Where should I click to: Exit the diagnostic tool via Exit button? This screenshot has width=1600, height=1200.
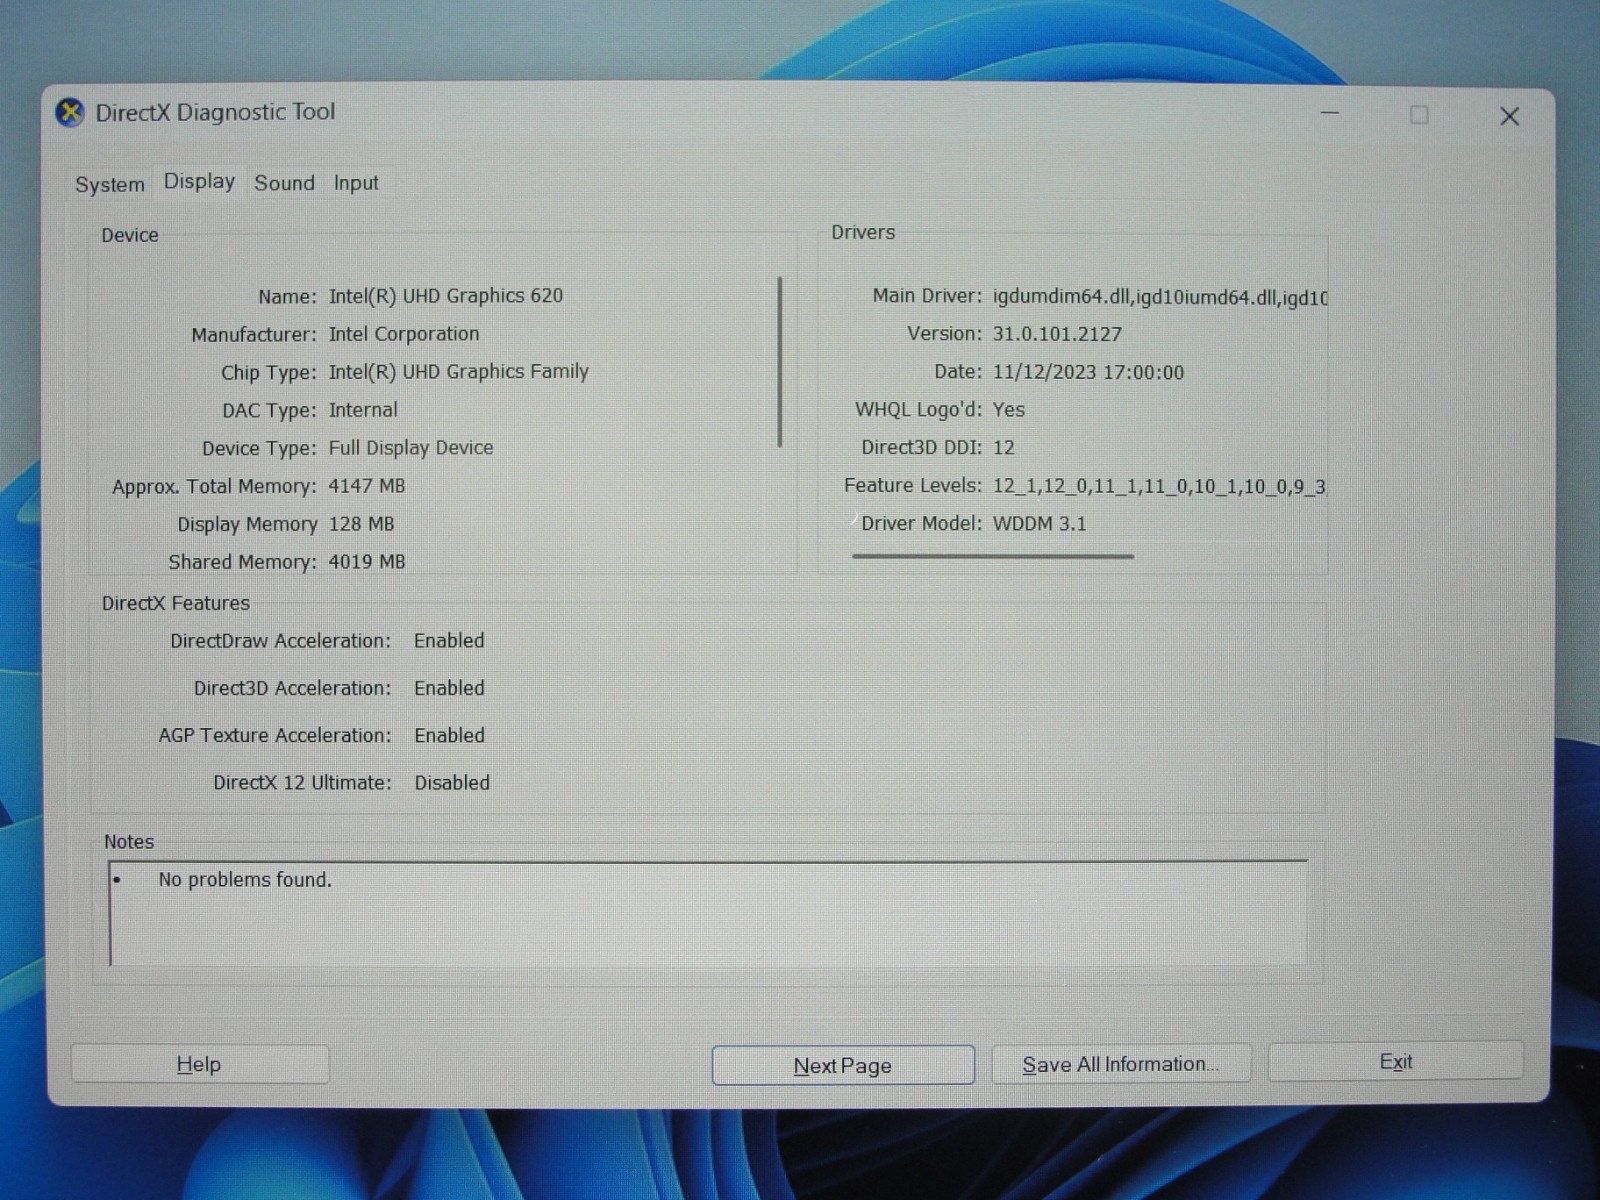pos(1395,1061)
